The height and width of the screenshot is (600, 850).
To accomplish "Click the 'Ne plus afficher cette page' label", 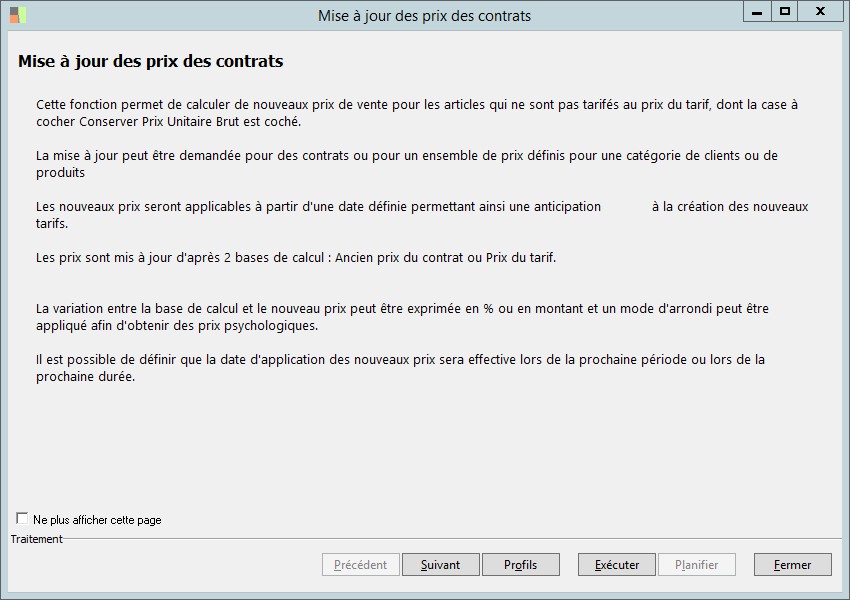I will [97, 520].
